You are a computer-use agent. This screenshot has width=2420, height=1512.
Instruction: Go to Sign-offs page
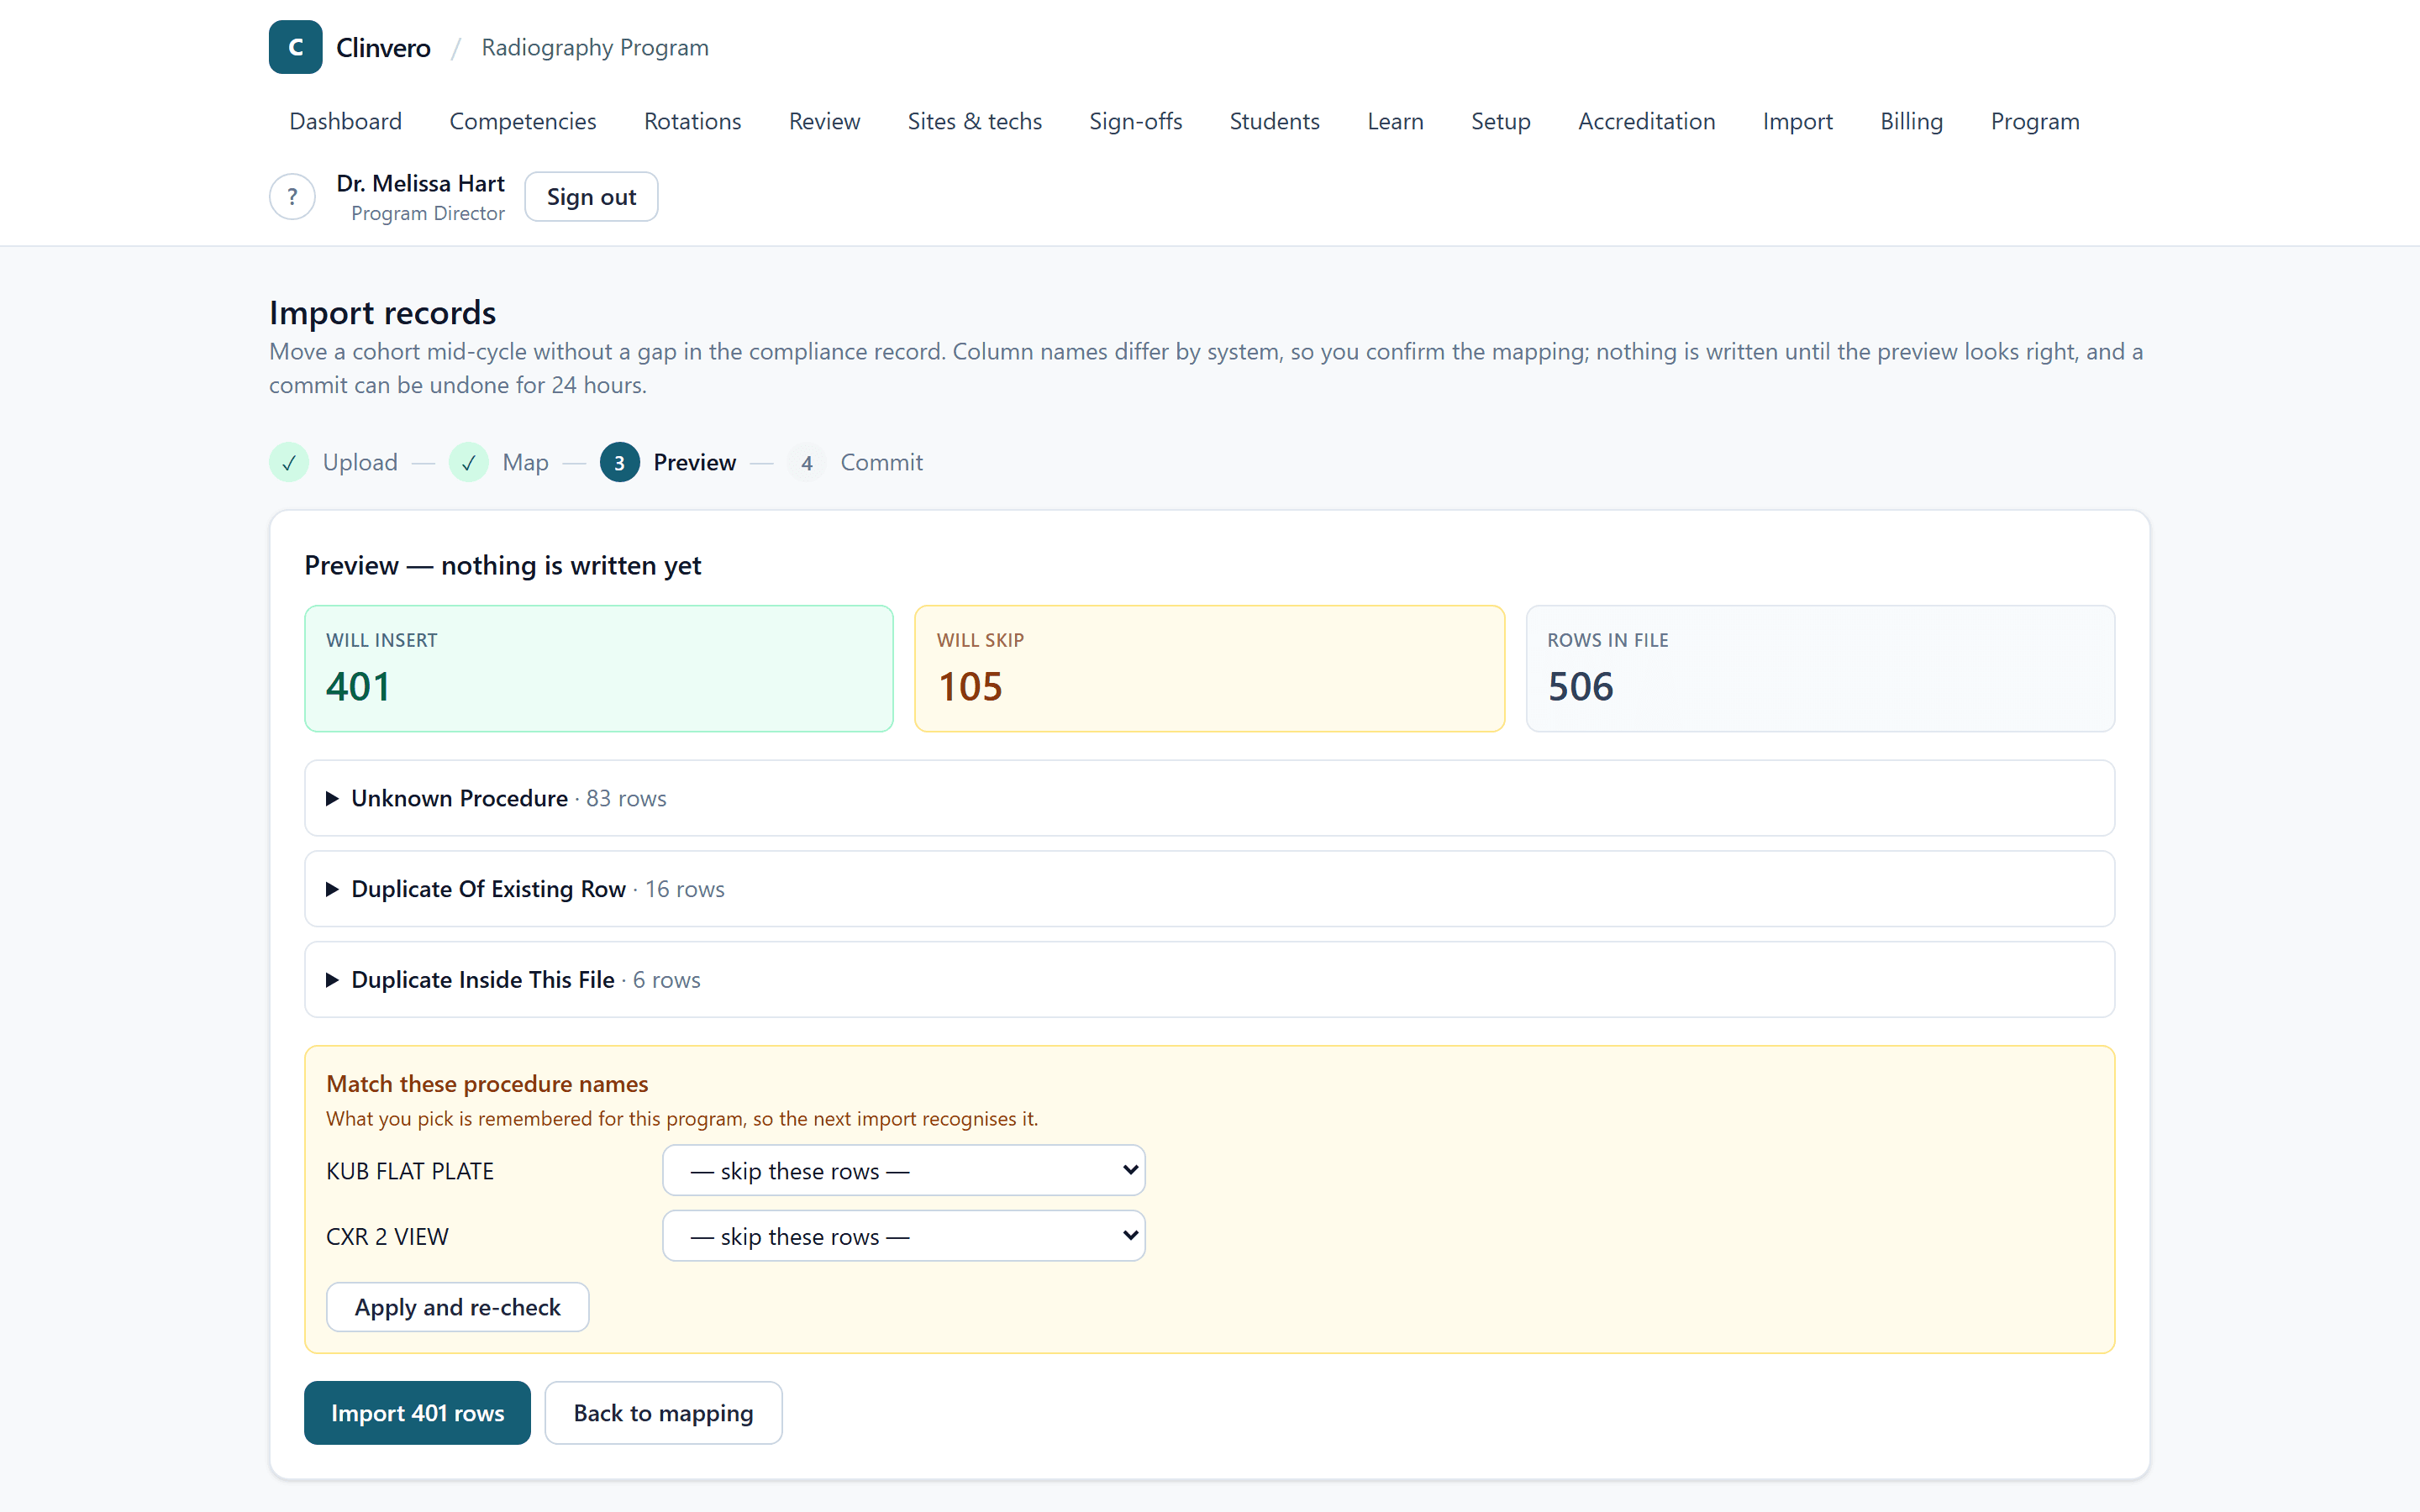click(1135, 121)
